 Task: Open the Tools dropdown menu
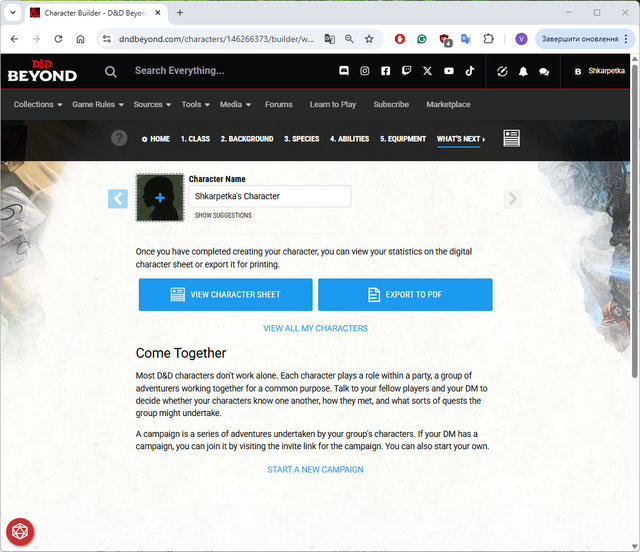point(195,104)
